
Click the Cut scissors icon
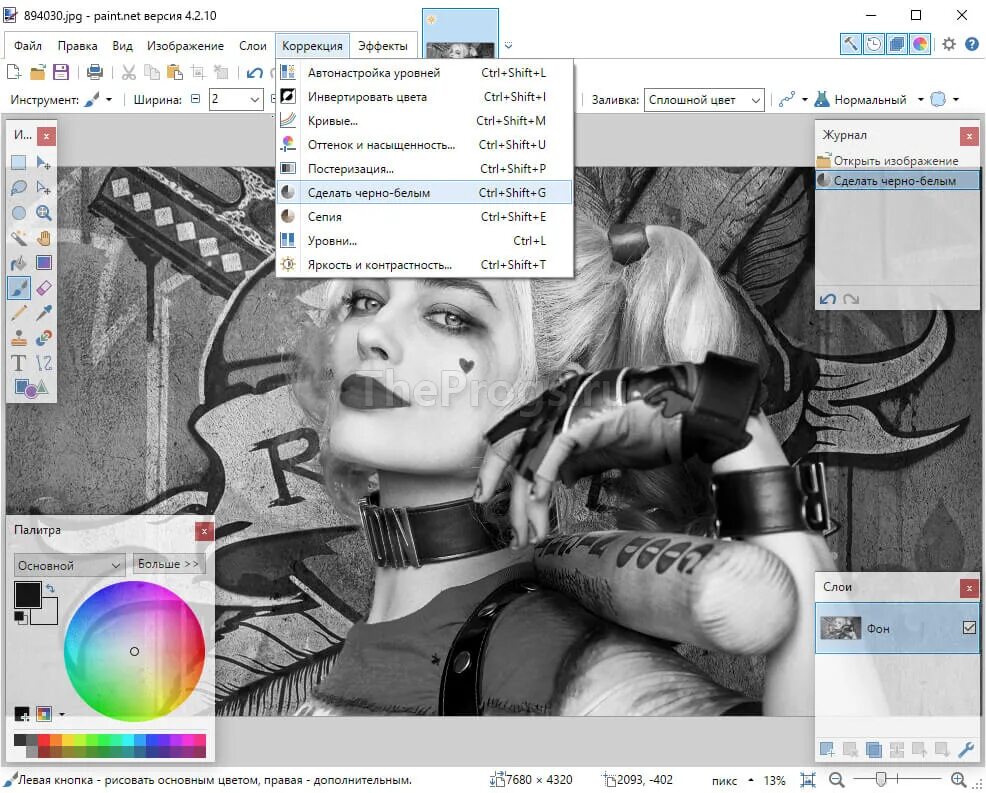(x=128, y=72)
